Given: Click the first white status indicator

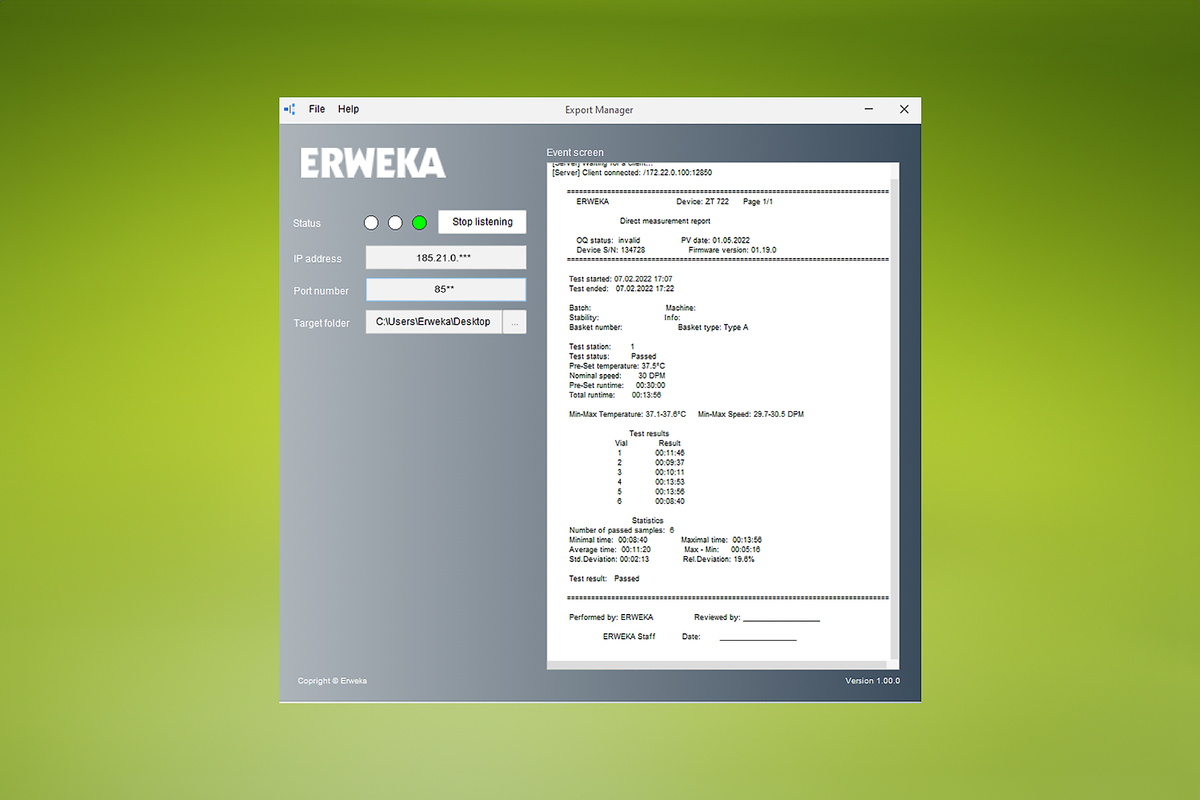Looking at the screenshot, I should 371,223.
